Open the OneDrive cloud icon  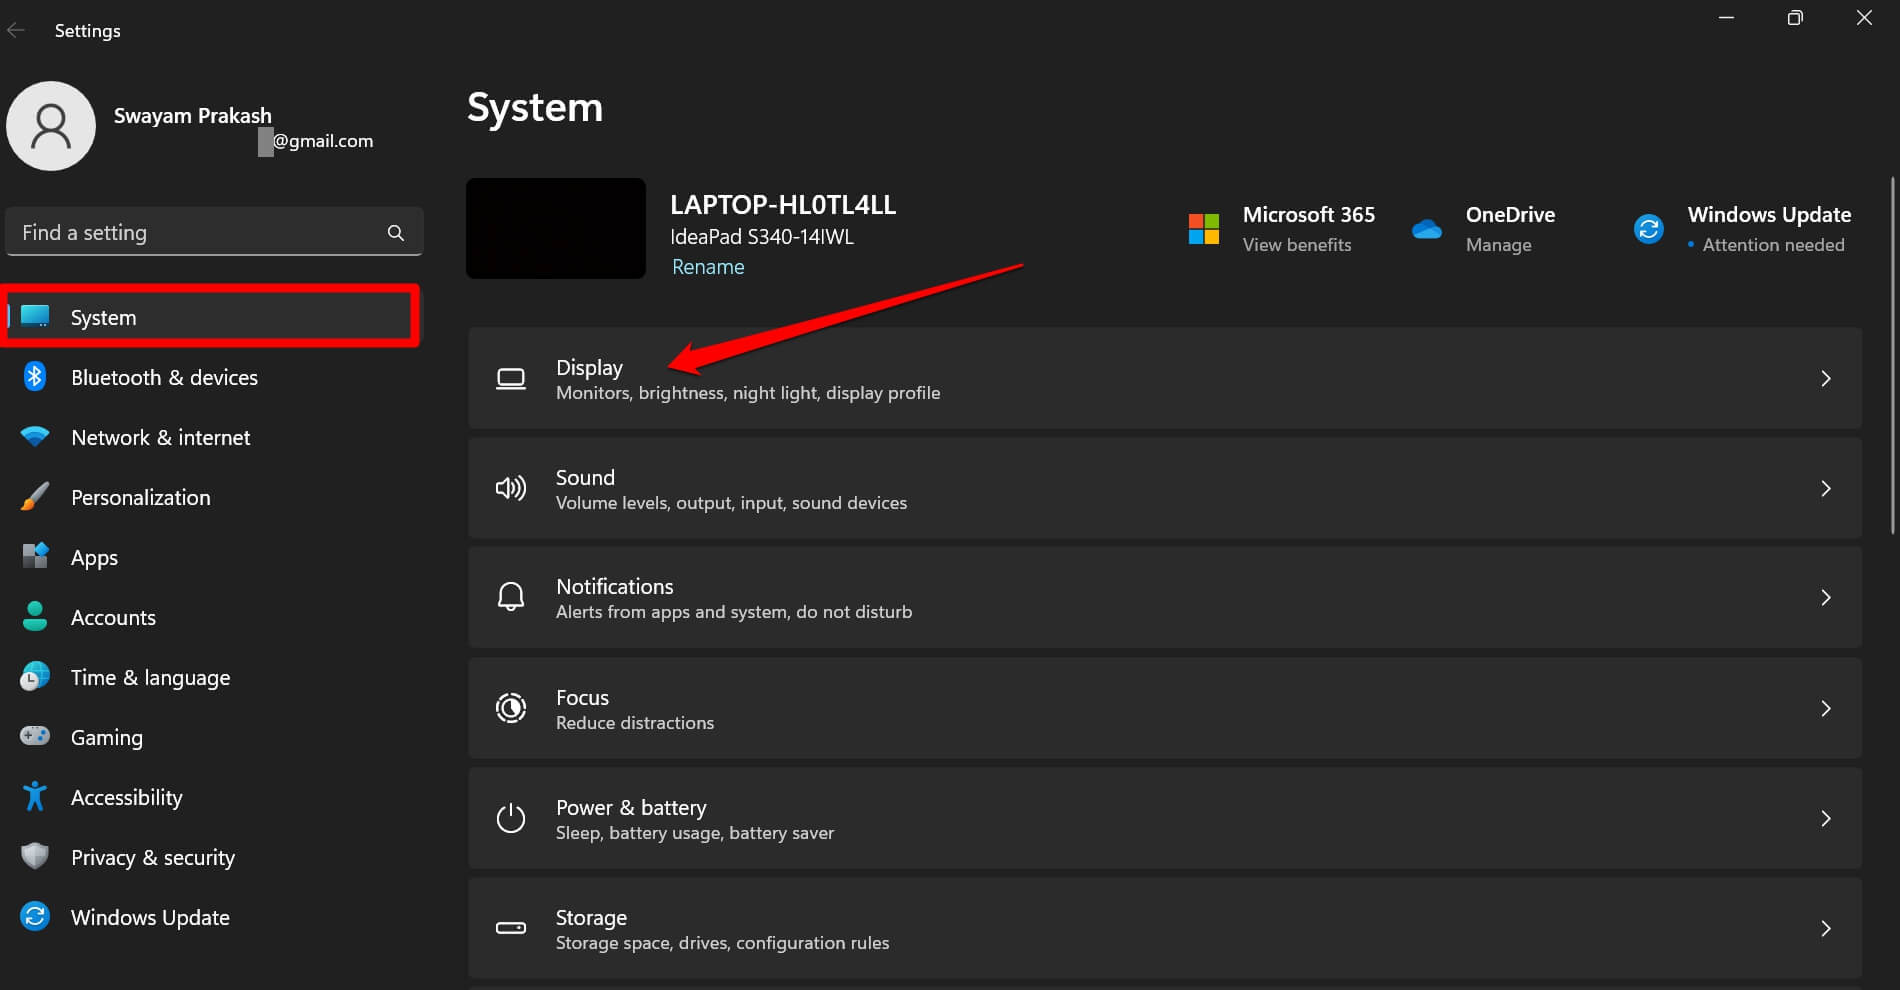(x=1426, y=228)
